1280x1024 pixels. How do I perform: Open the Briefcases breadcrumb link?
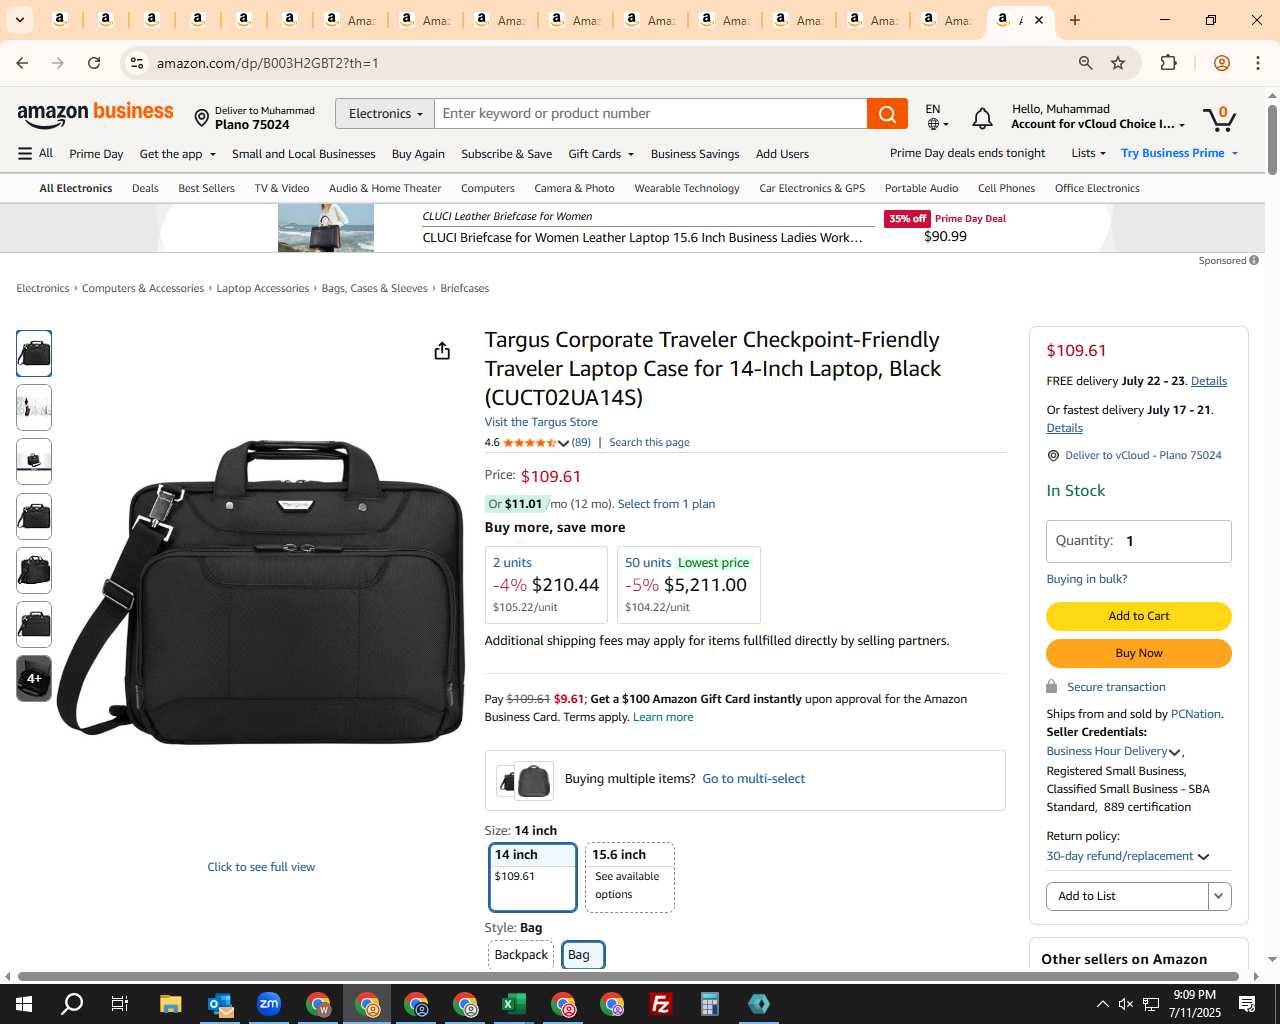pos(465,288)
